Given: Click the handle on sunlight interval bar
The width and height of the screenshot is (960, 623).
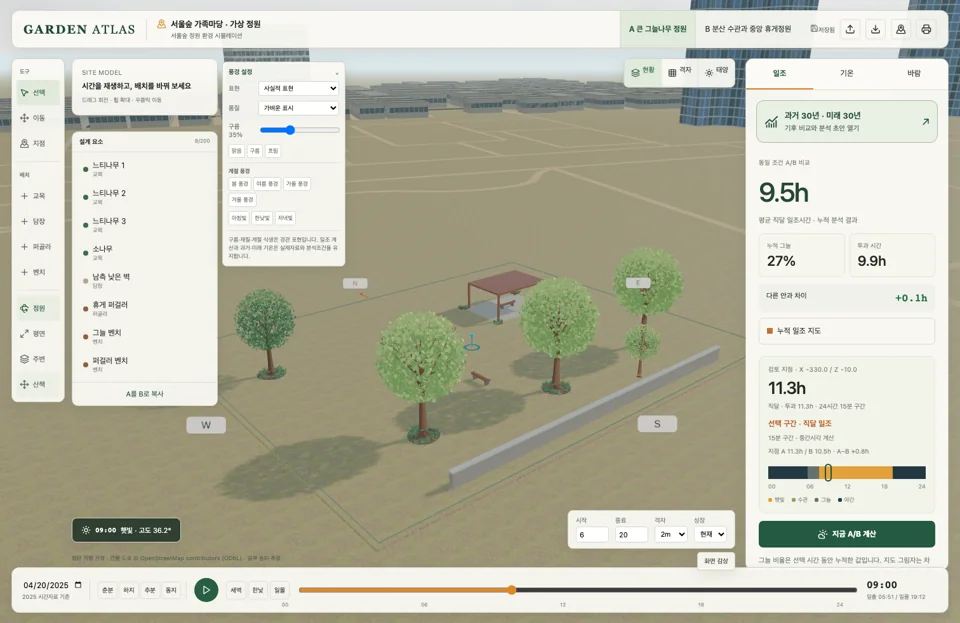Looking at the screenshot, I should point(828,472).
